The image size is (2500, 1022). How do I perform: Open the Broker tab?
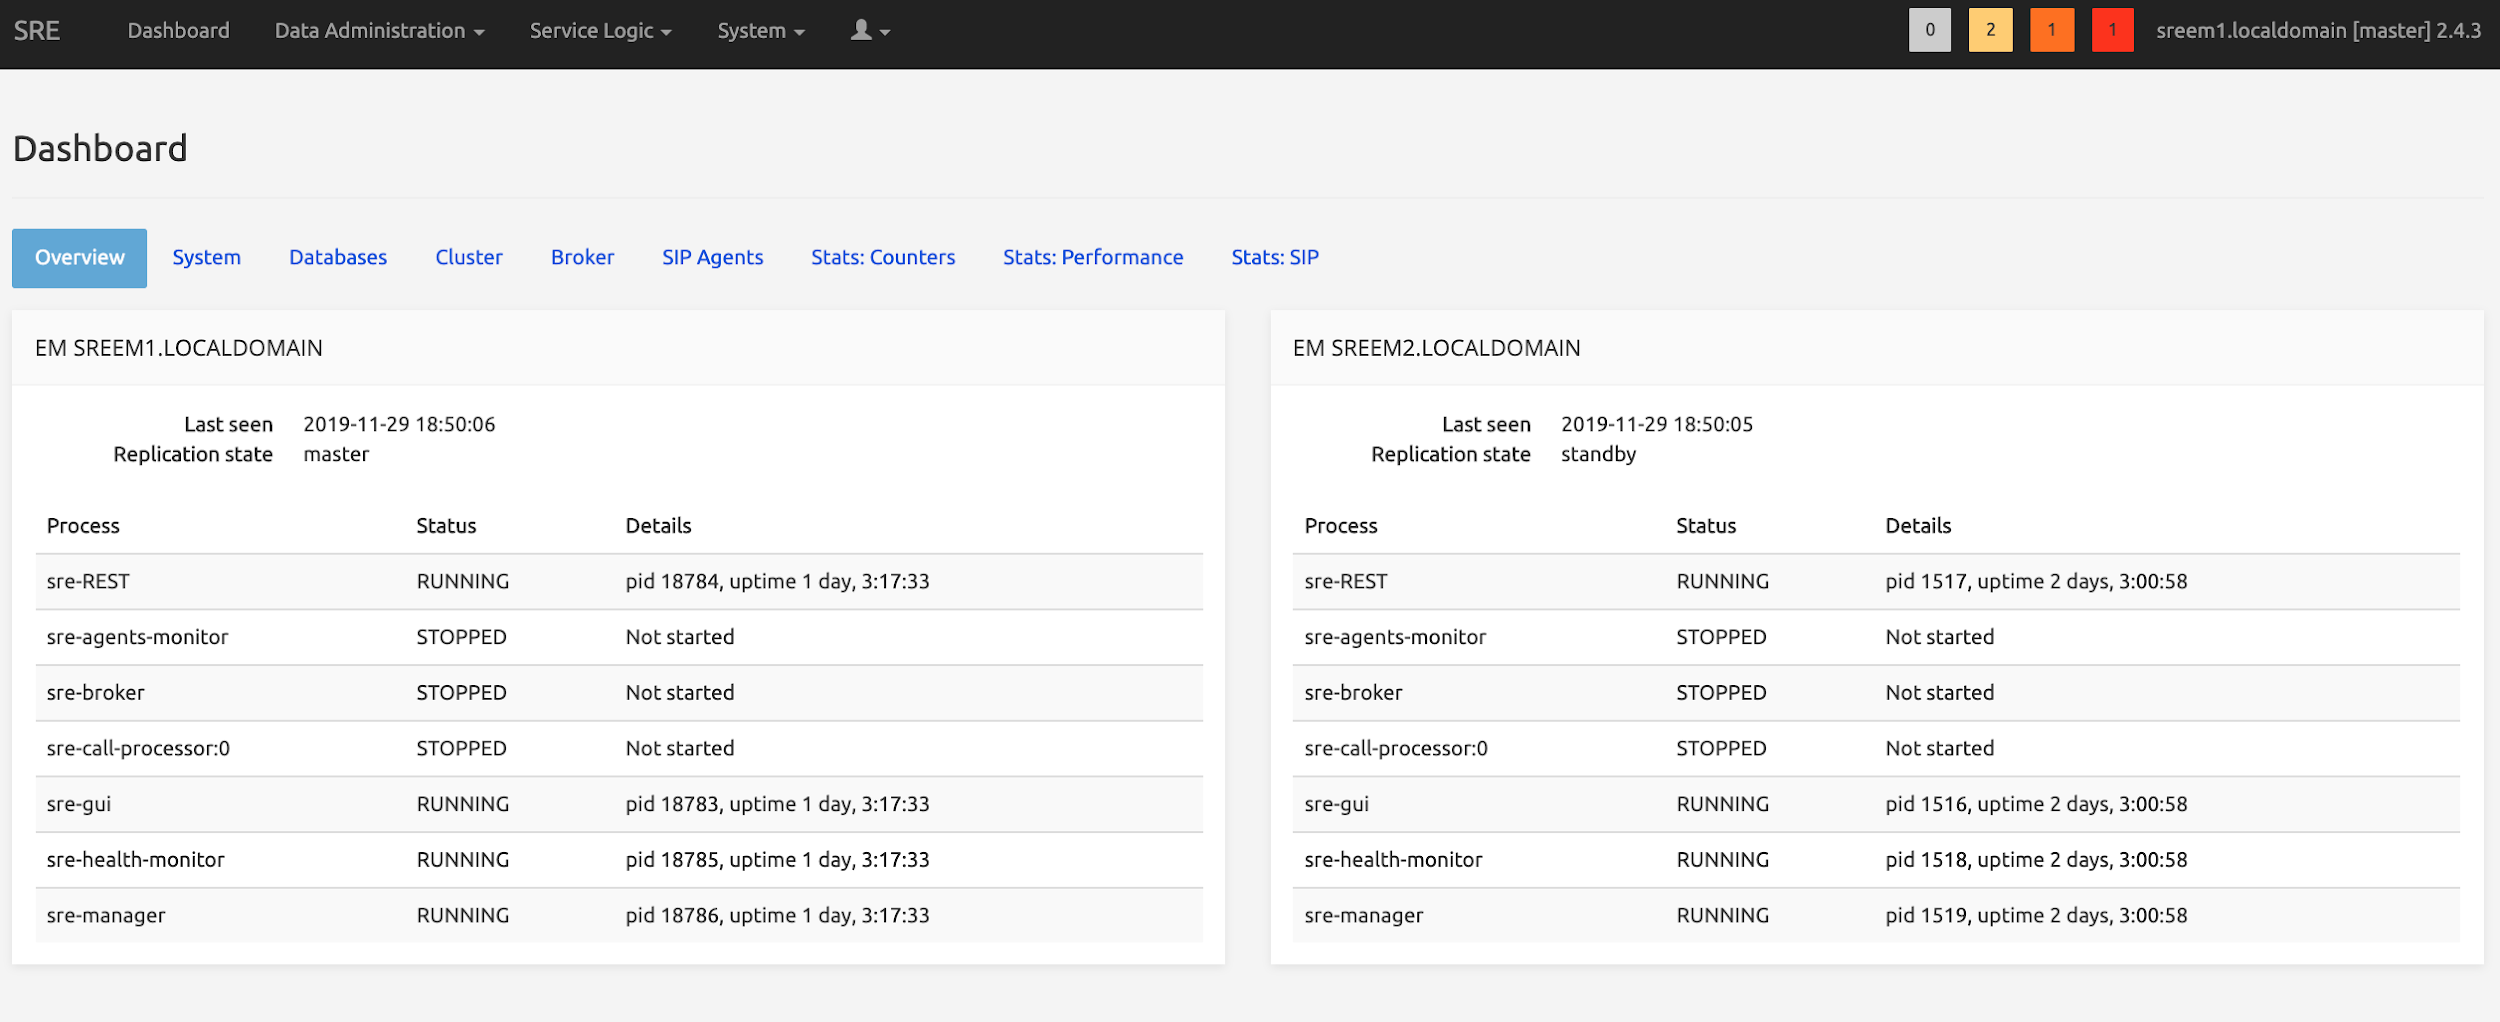[x=583, y=258]
